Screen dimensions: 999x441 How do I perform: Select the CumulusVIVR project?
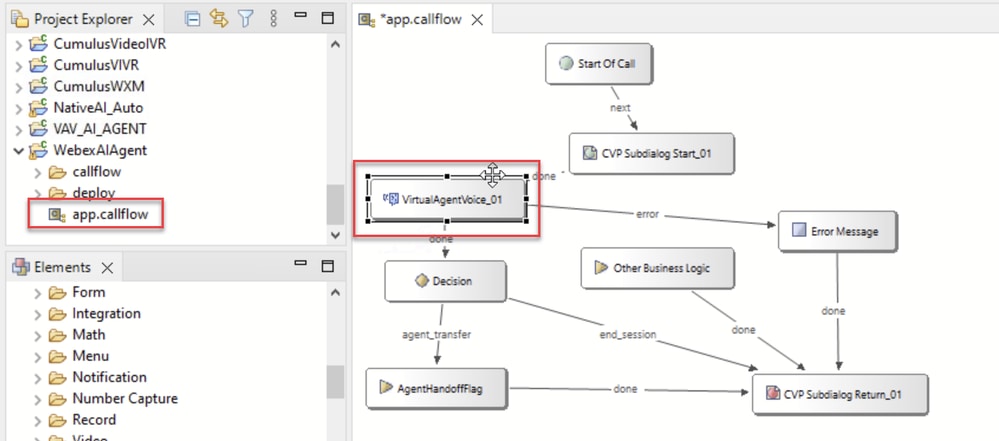96,66
